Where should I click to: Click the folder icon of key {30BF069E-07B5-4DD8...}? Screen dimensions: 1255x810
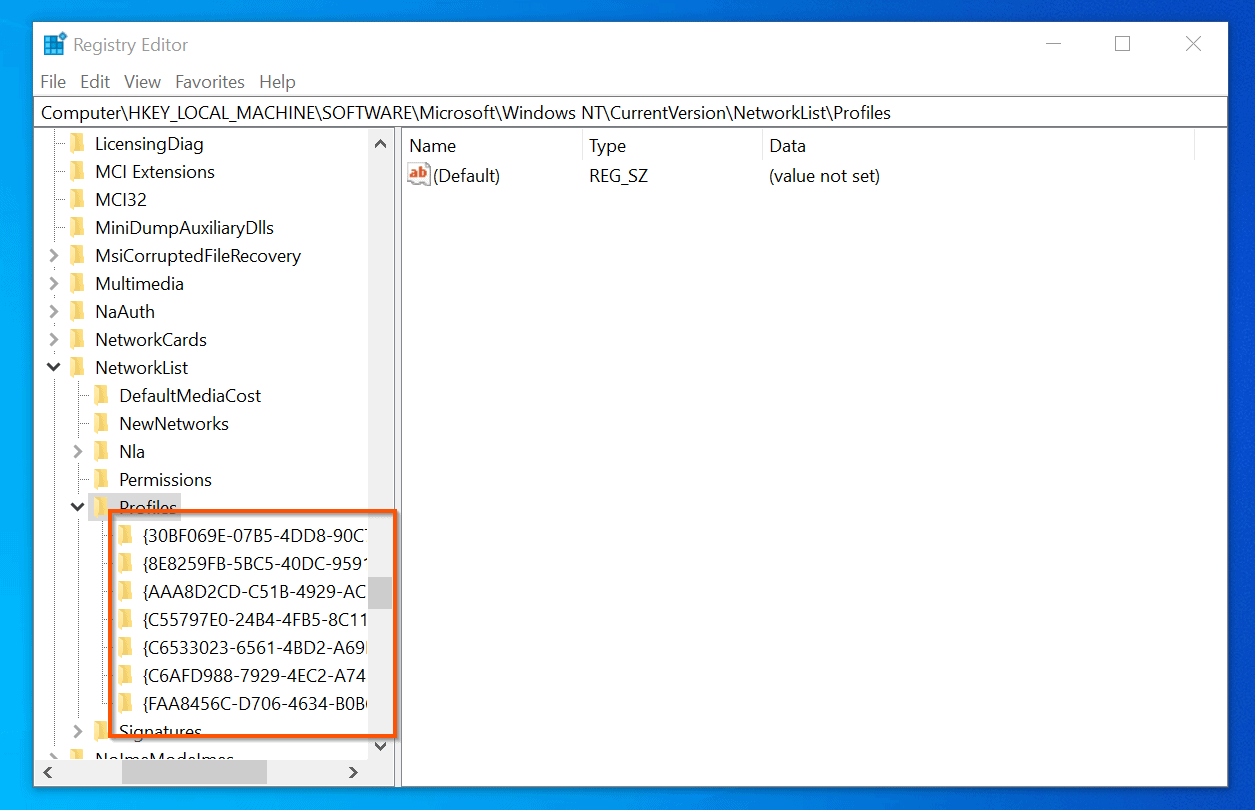pos(126,535)
